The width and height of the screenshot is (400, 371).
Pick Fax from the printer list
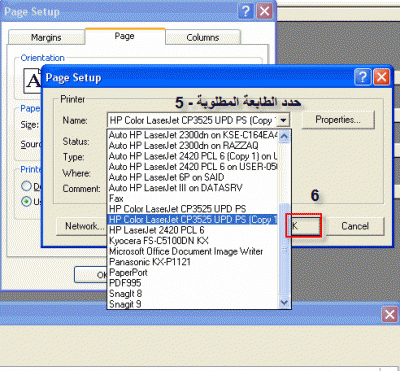point(193,199)
